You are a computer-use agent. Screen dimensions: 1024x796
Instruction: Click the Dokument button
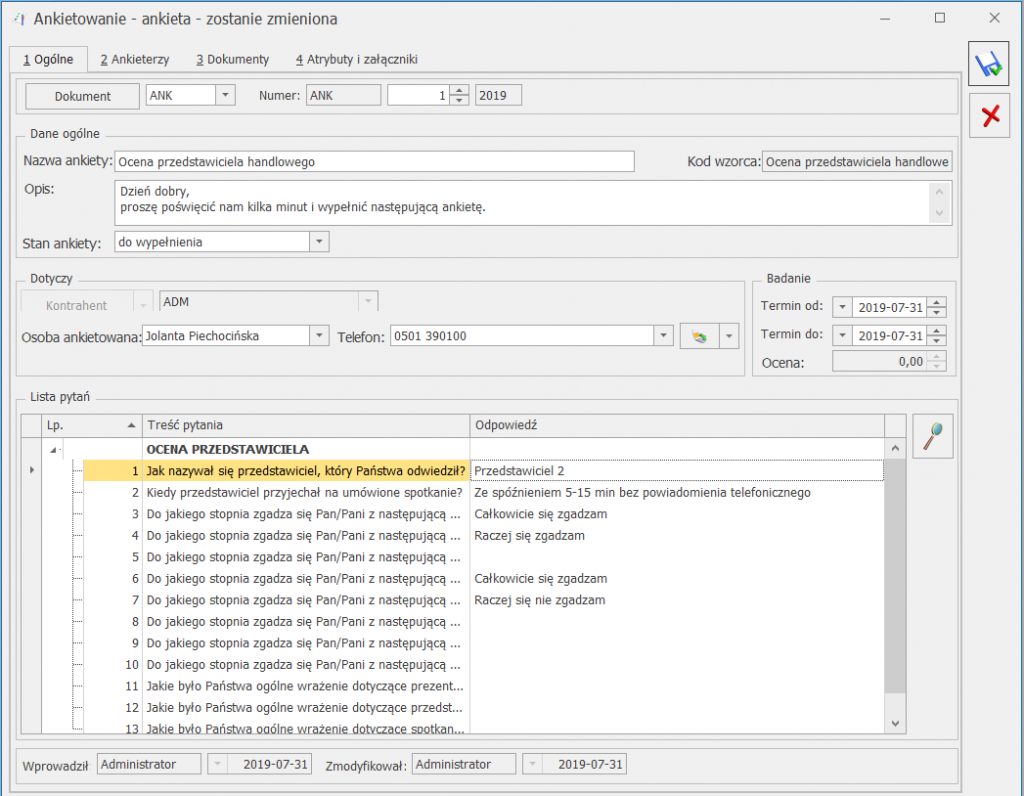[x=82, y=96]
